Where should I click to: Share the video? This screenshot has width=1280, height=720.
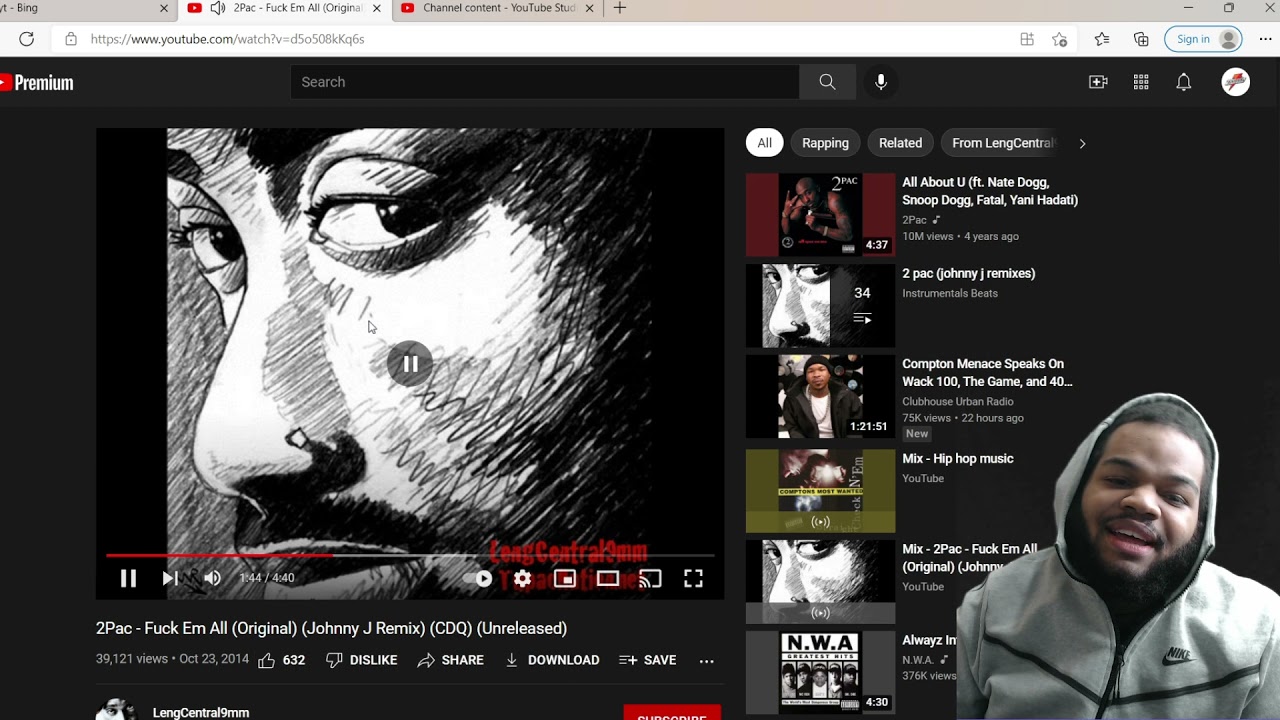(450, 660)
